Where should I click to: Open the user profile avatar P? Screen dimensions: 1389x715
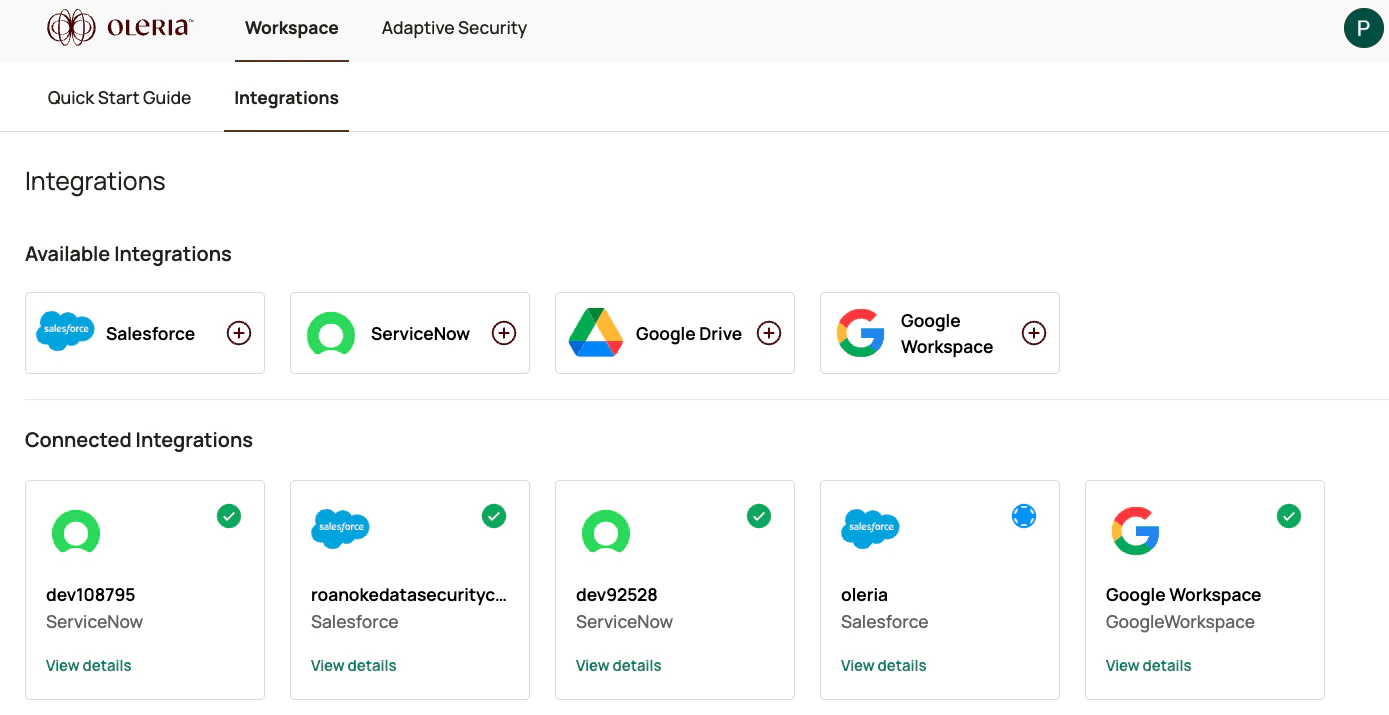pyautogui.click(x=1363, y=28)
